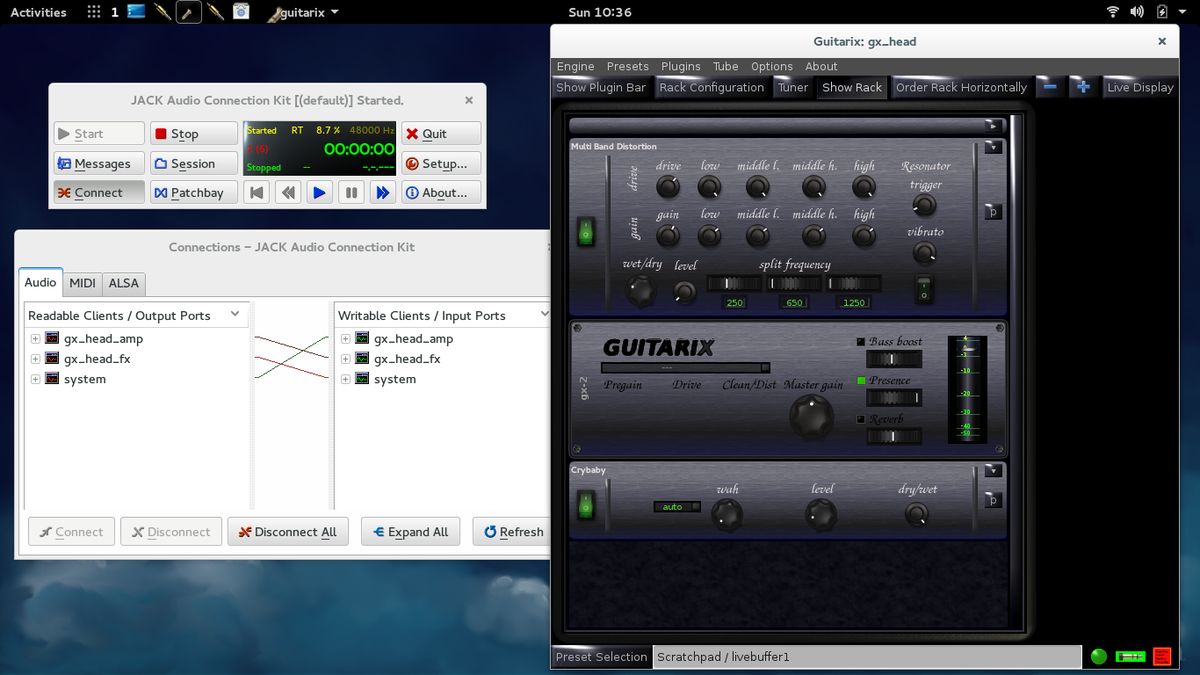This screenshot has width=1200, height=675.
Task: Open the Presets menu
Action: pyautogui.click(x=628, y=66)
